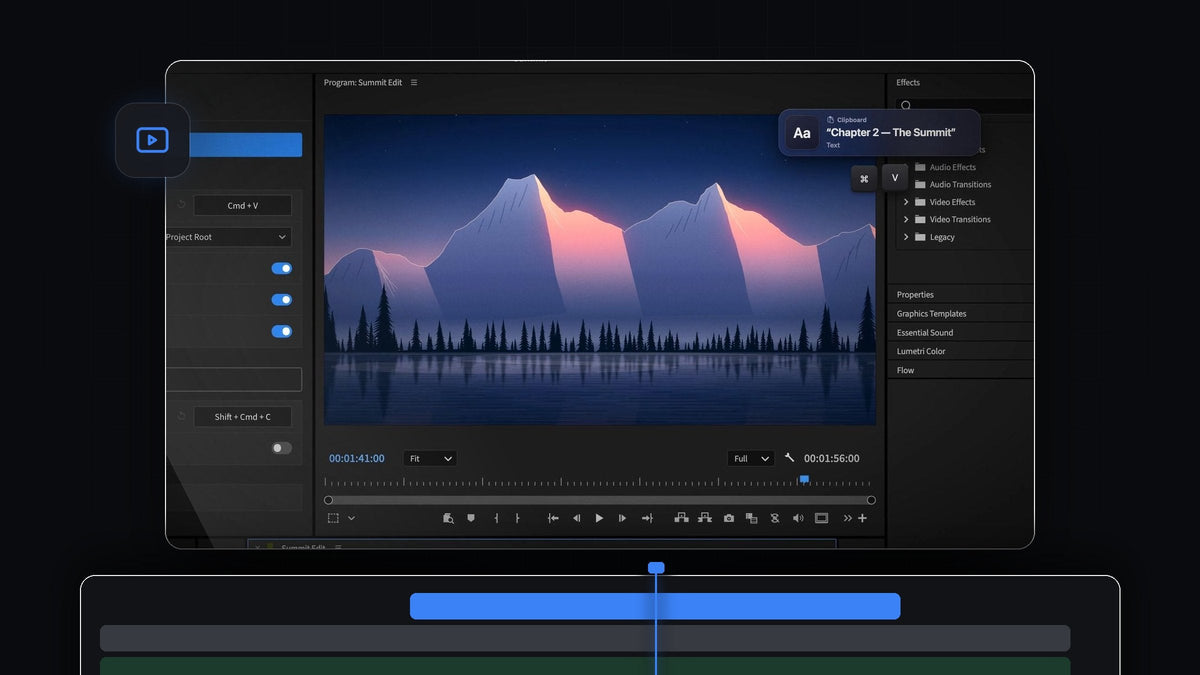Step back one frame

576,518
